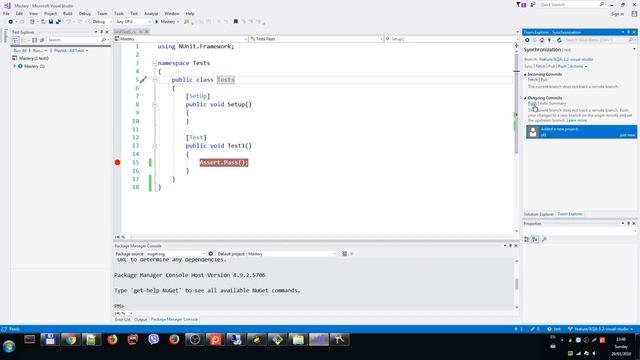Click the clear console icon in Package Manager
Screen dimensions: 640x360
(344, 254)
